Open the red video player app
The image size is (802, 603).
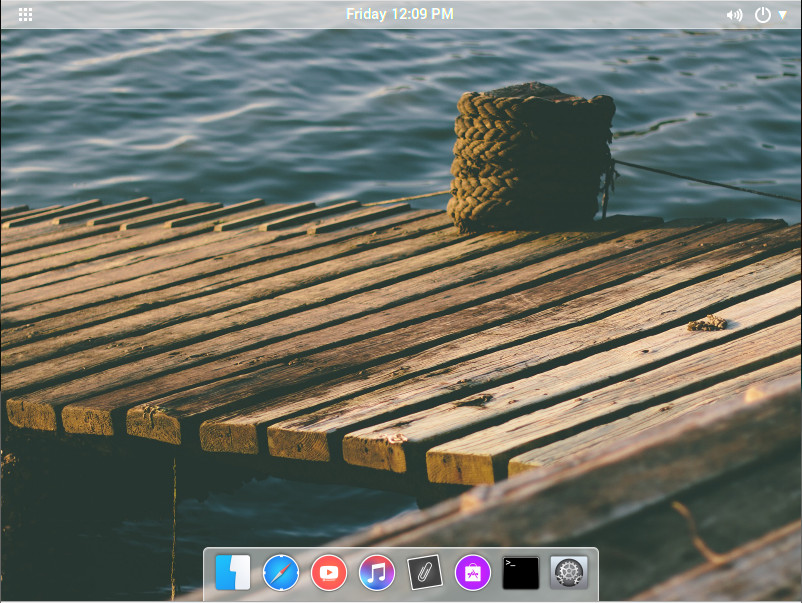[329, 573]
